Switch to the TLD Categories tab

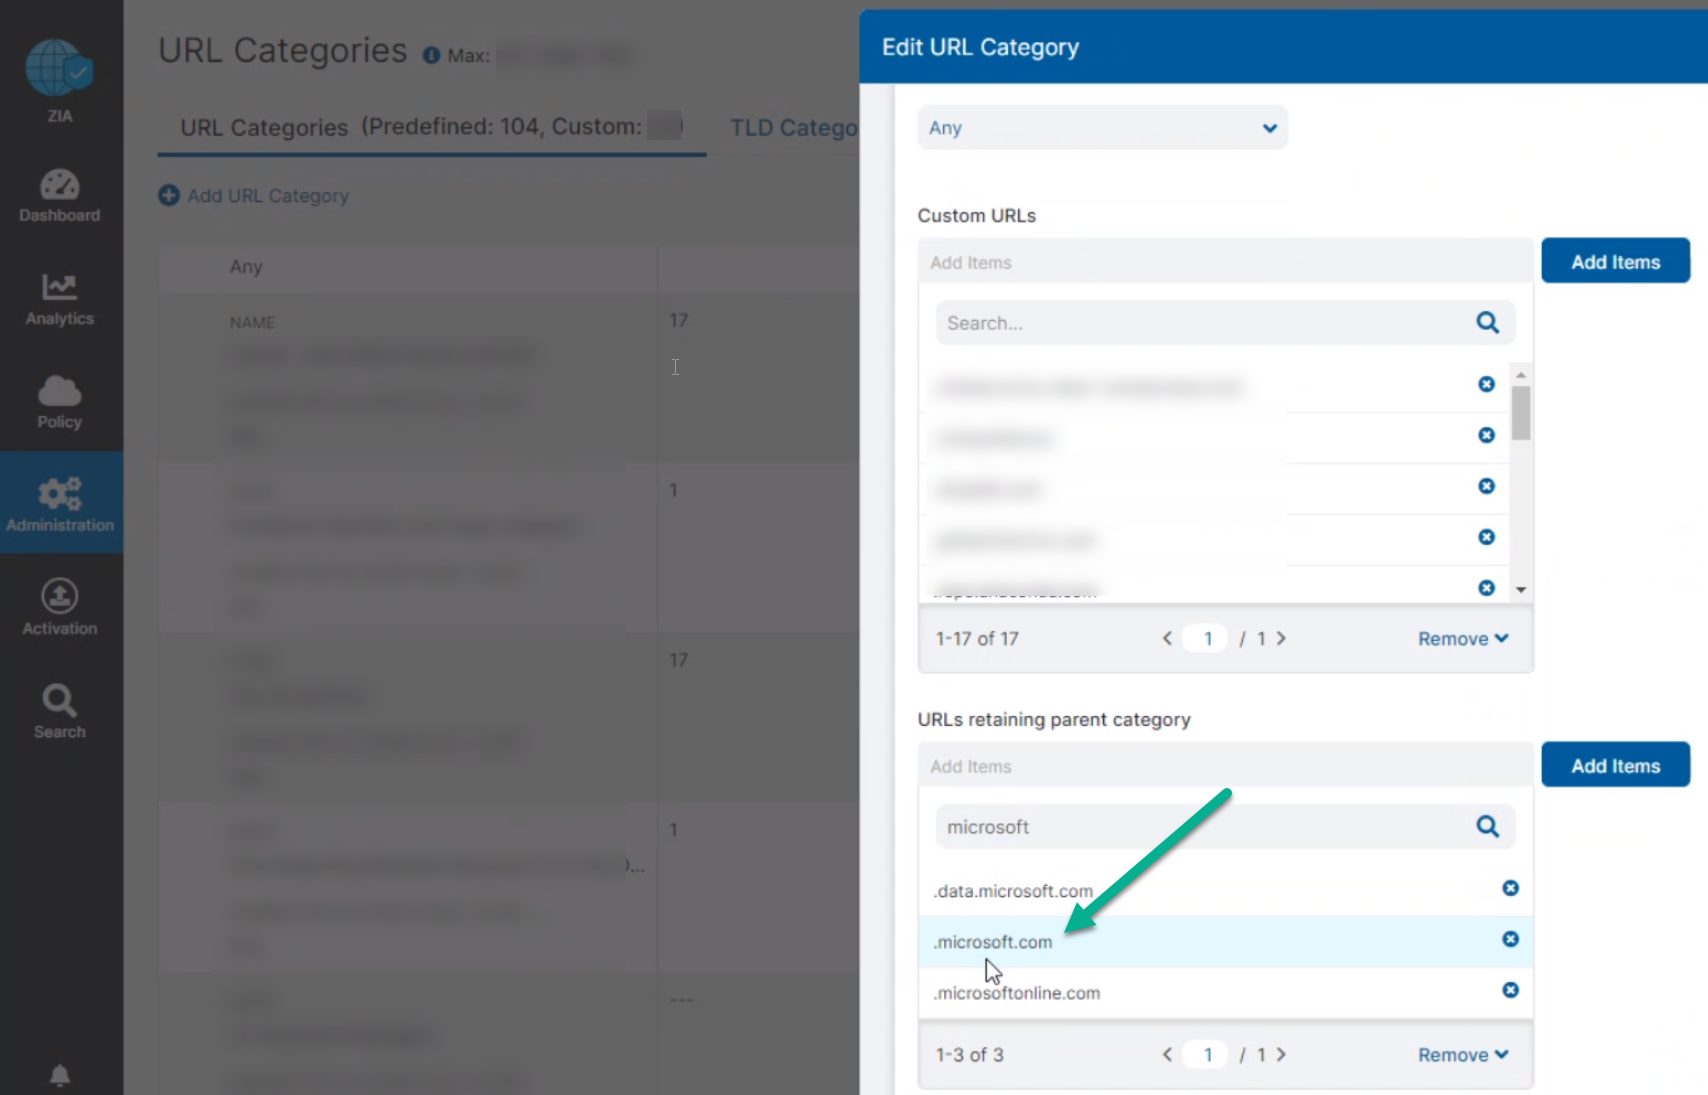(x=794, y=128)
